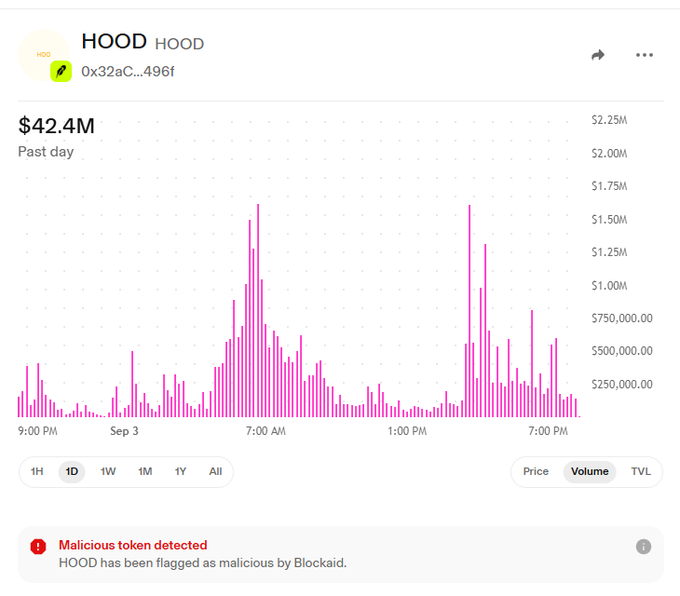Click the $42.4M volume value
680x596 pixels.
click(x=56, y=125)
